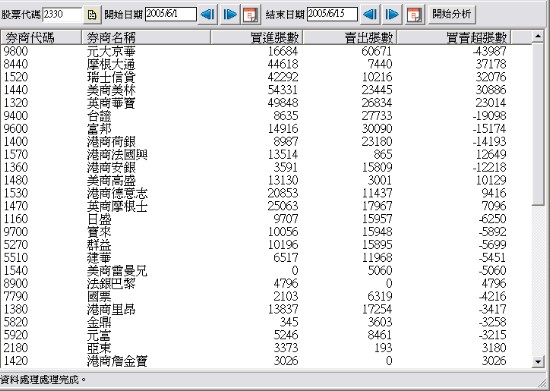This screenshot has height=391, width=550.
Task: Select row 1570 港商法國興
Action: 266,154
